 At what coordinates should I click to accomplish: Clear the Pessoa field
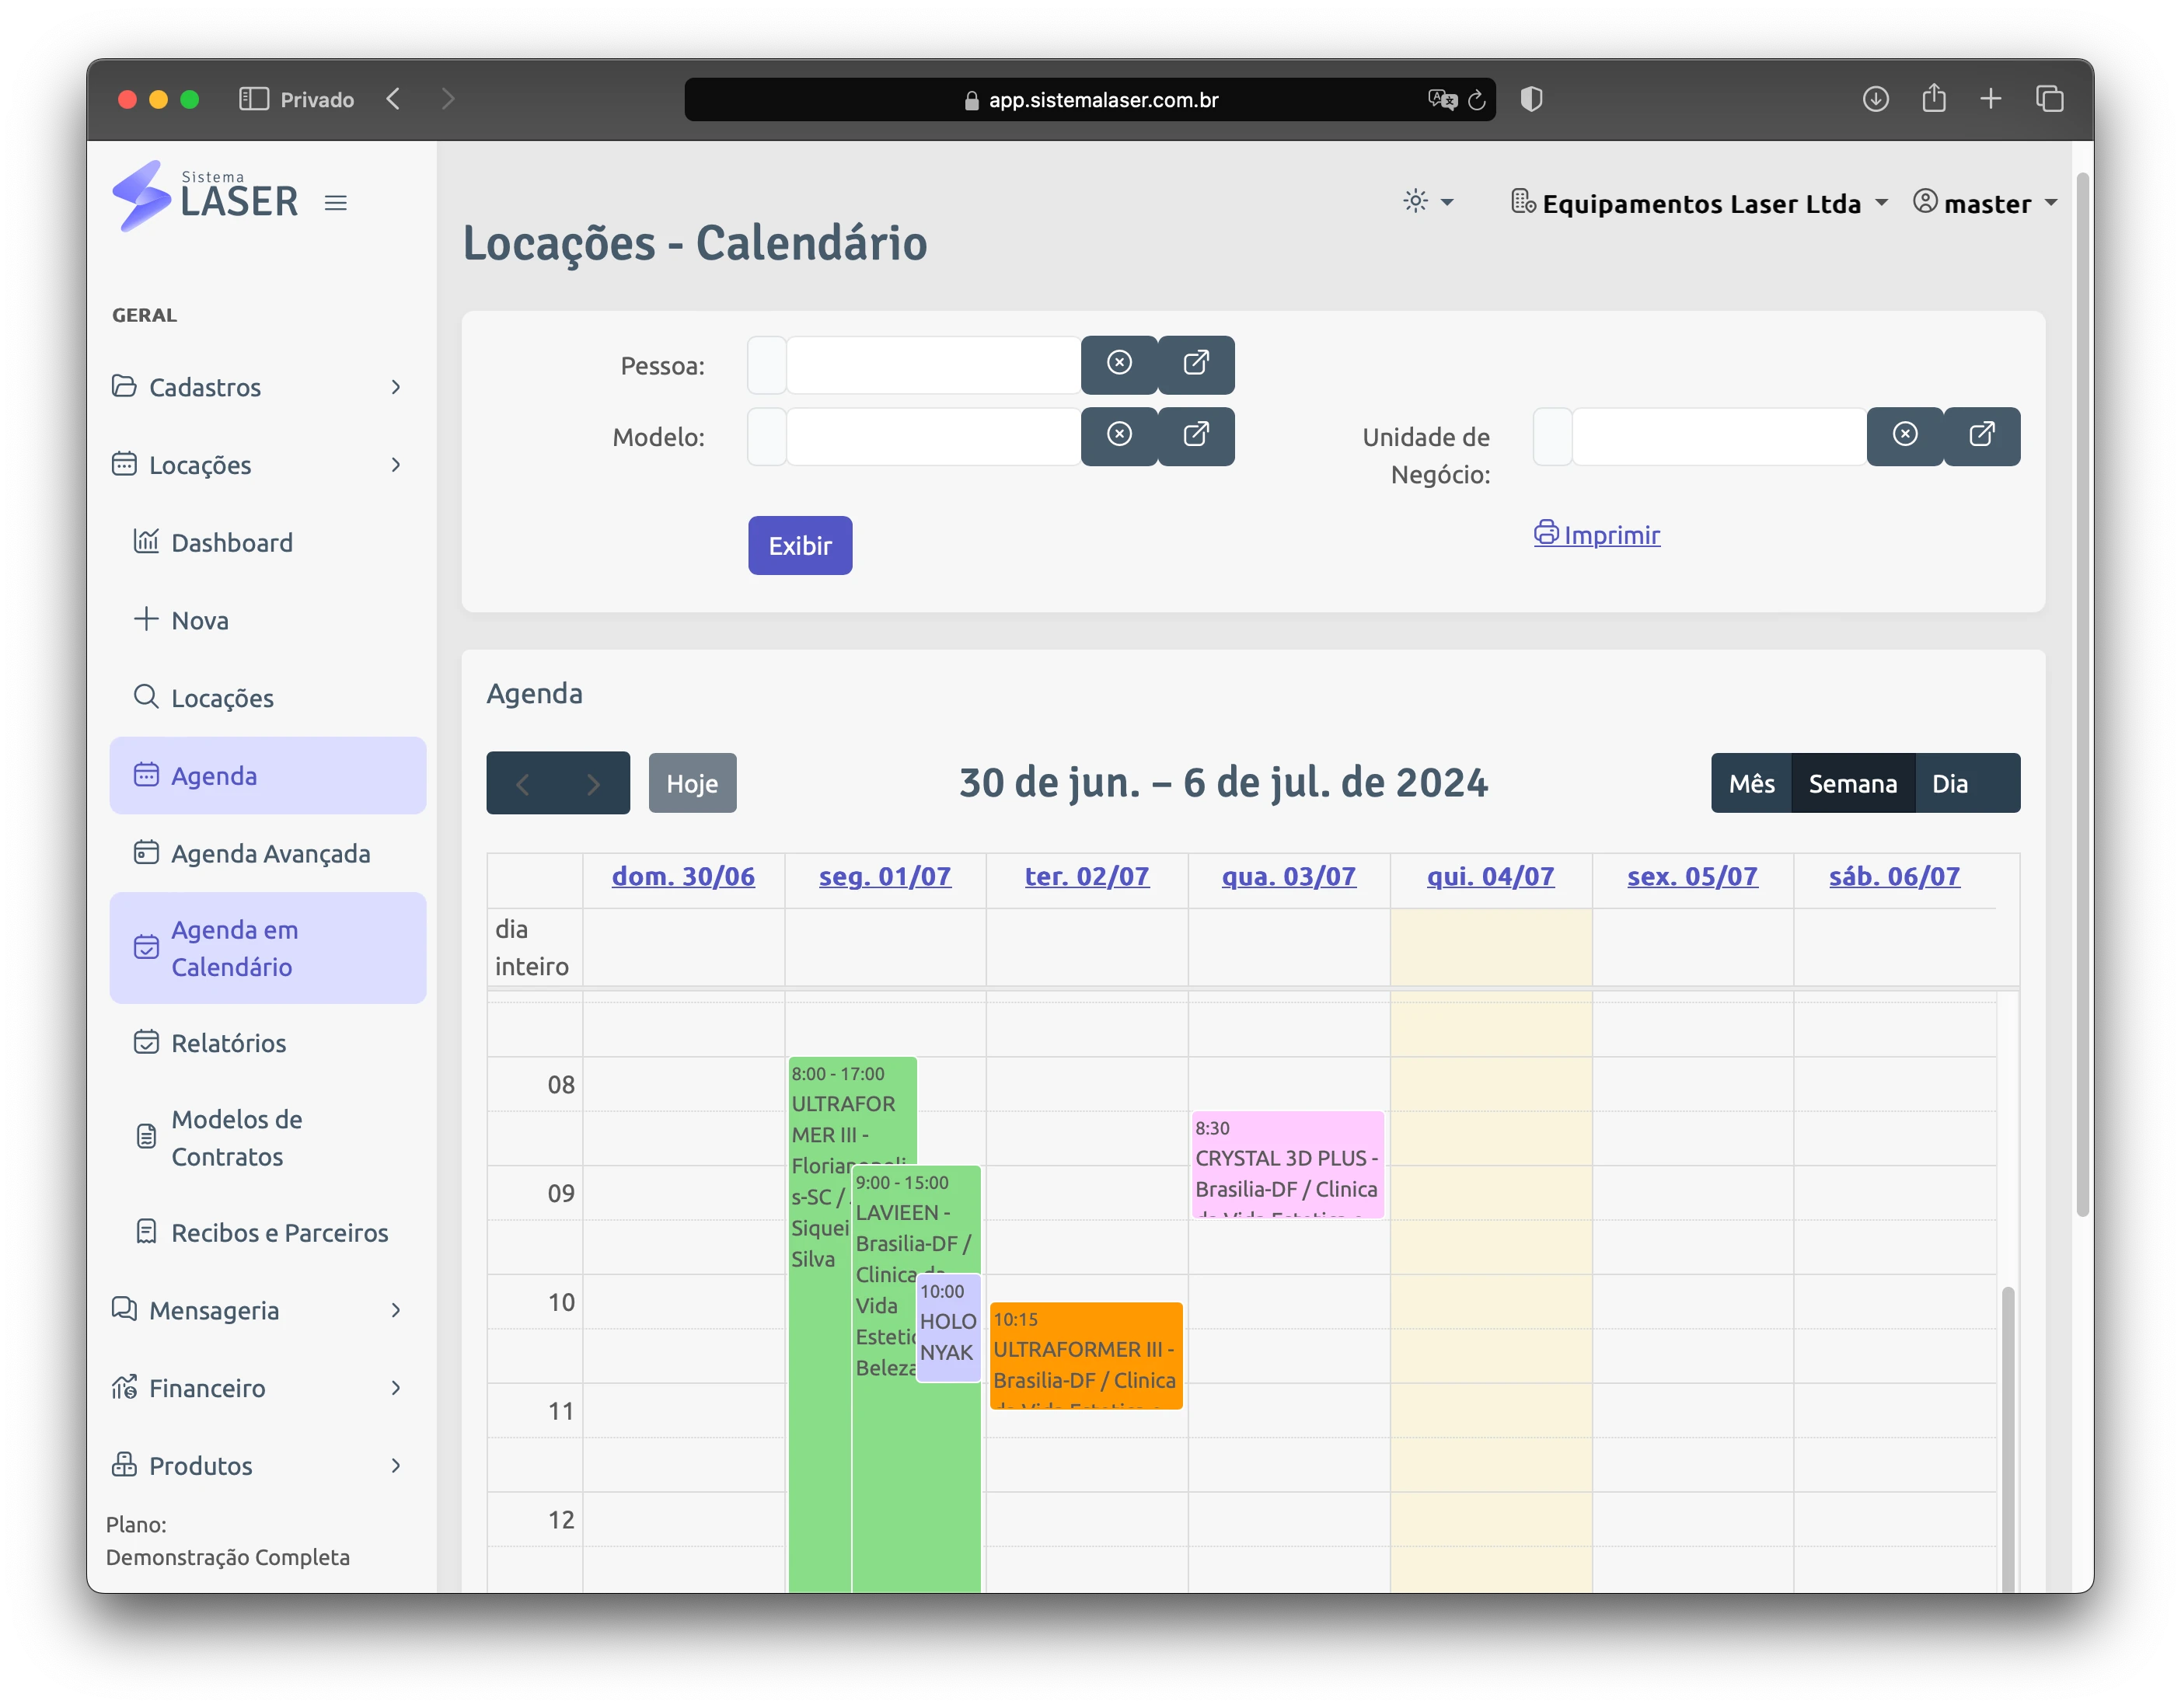tap(1119, 364)
